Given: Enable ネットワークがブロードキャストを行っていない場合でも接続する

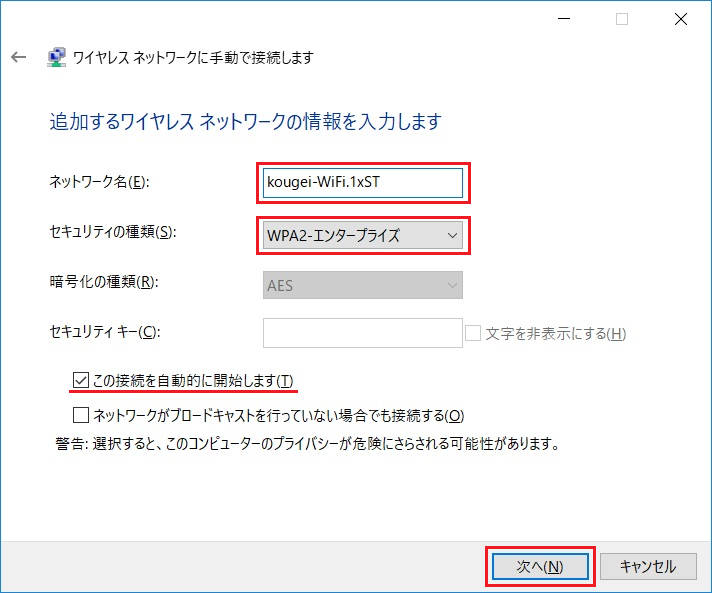Looking at the screenshot, I should (81, 415).
